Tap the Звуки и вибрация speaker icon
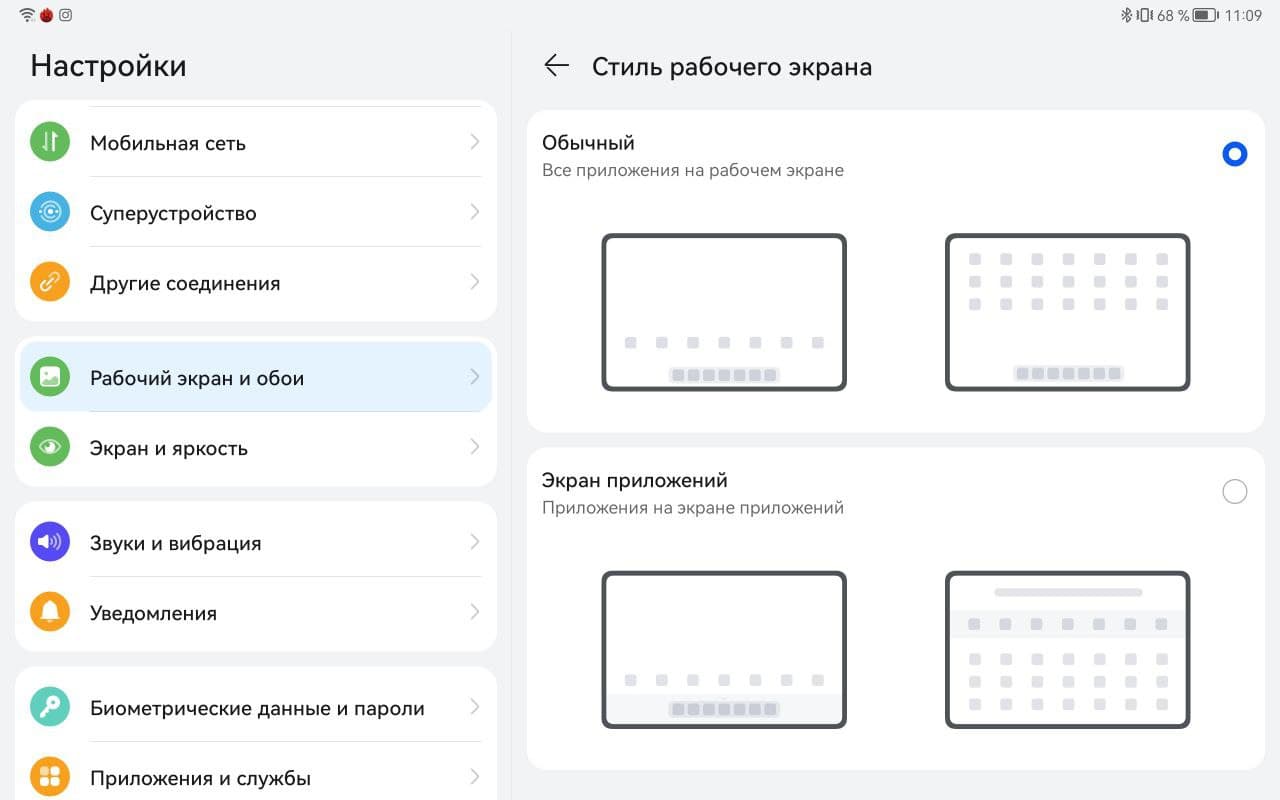 [x=50, y=542]
